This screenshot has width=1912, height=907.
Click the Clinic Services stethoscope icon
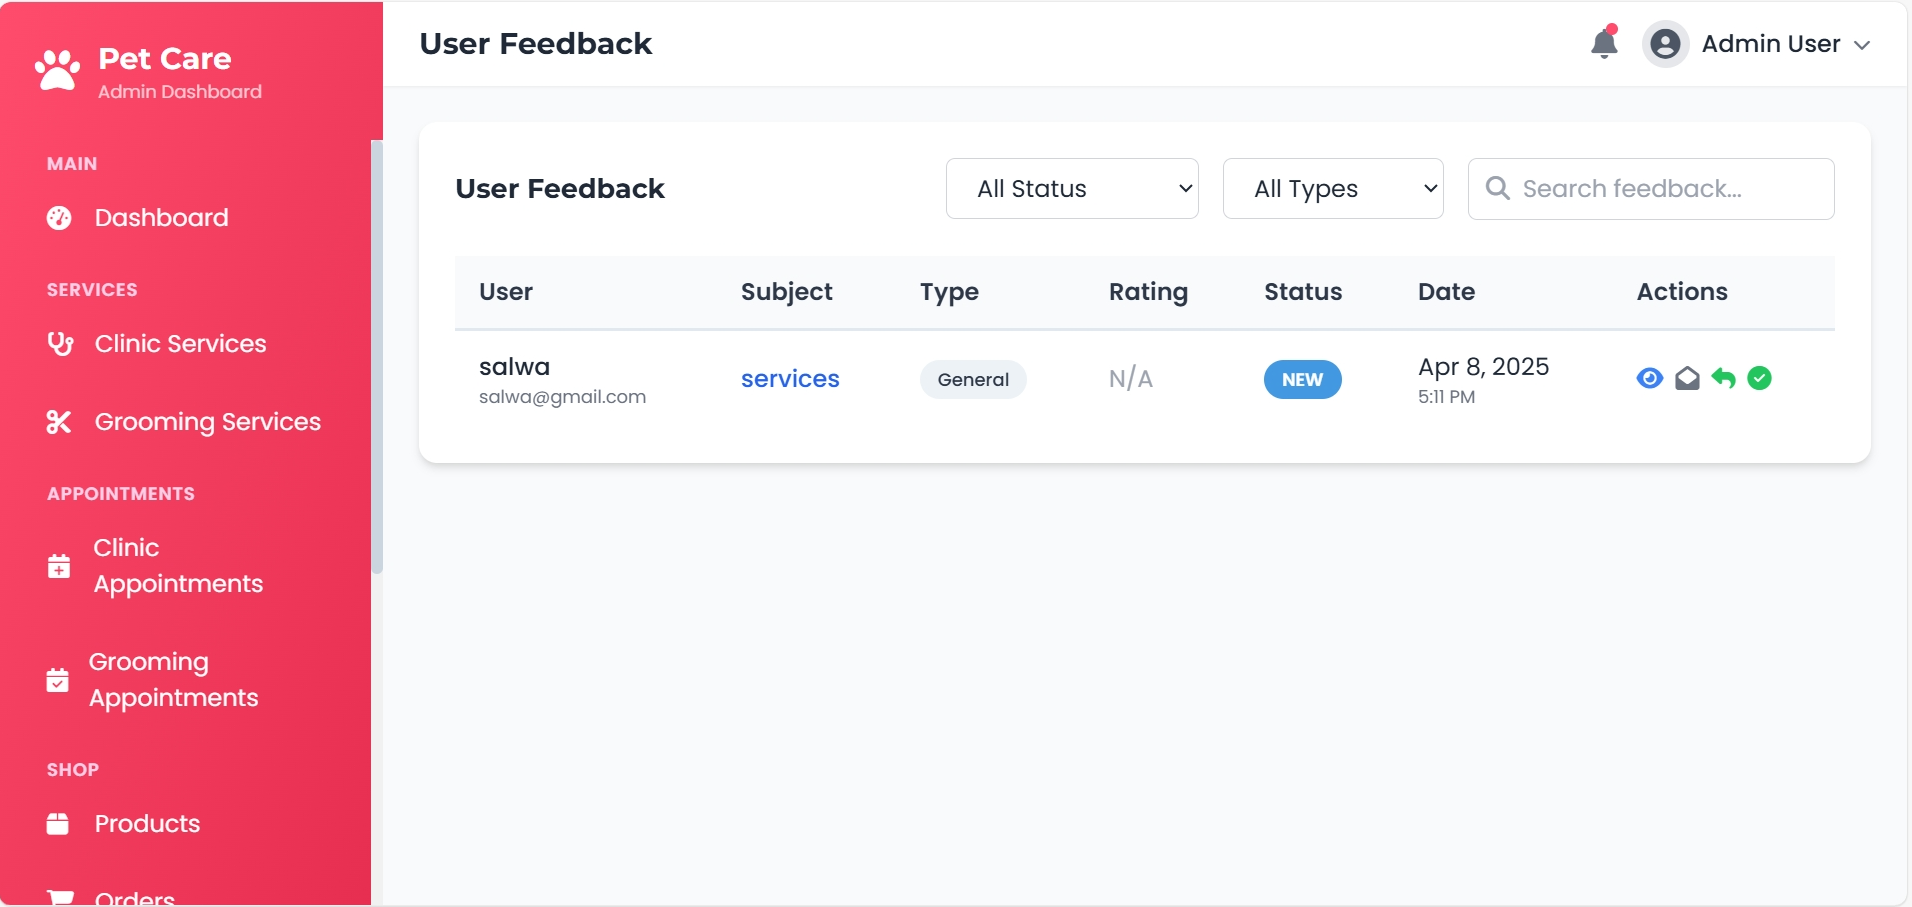(x=60, y=344)
